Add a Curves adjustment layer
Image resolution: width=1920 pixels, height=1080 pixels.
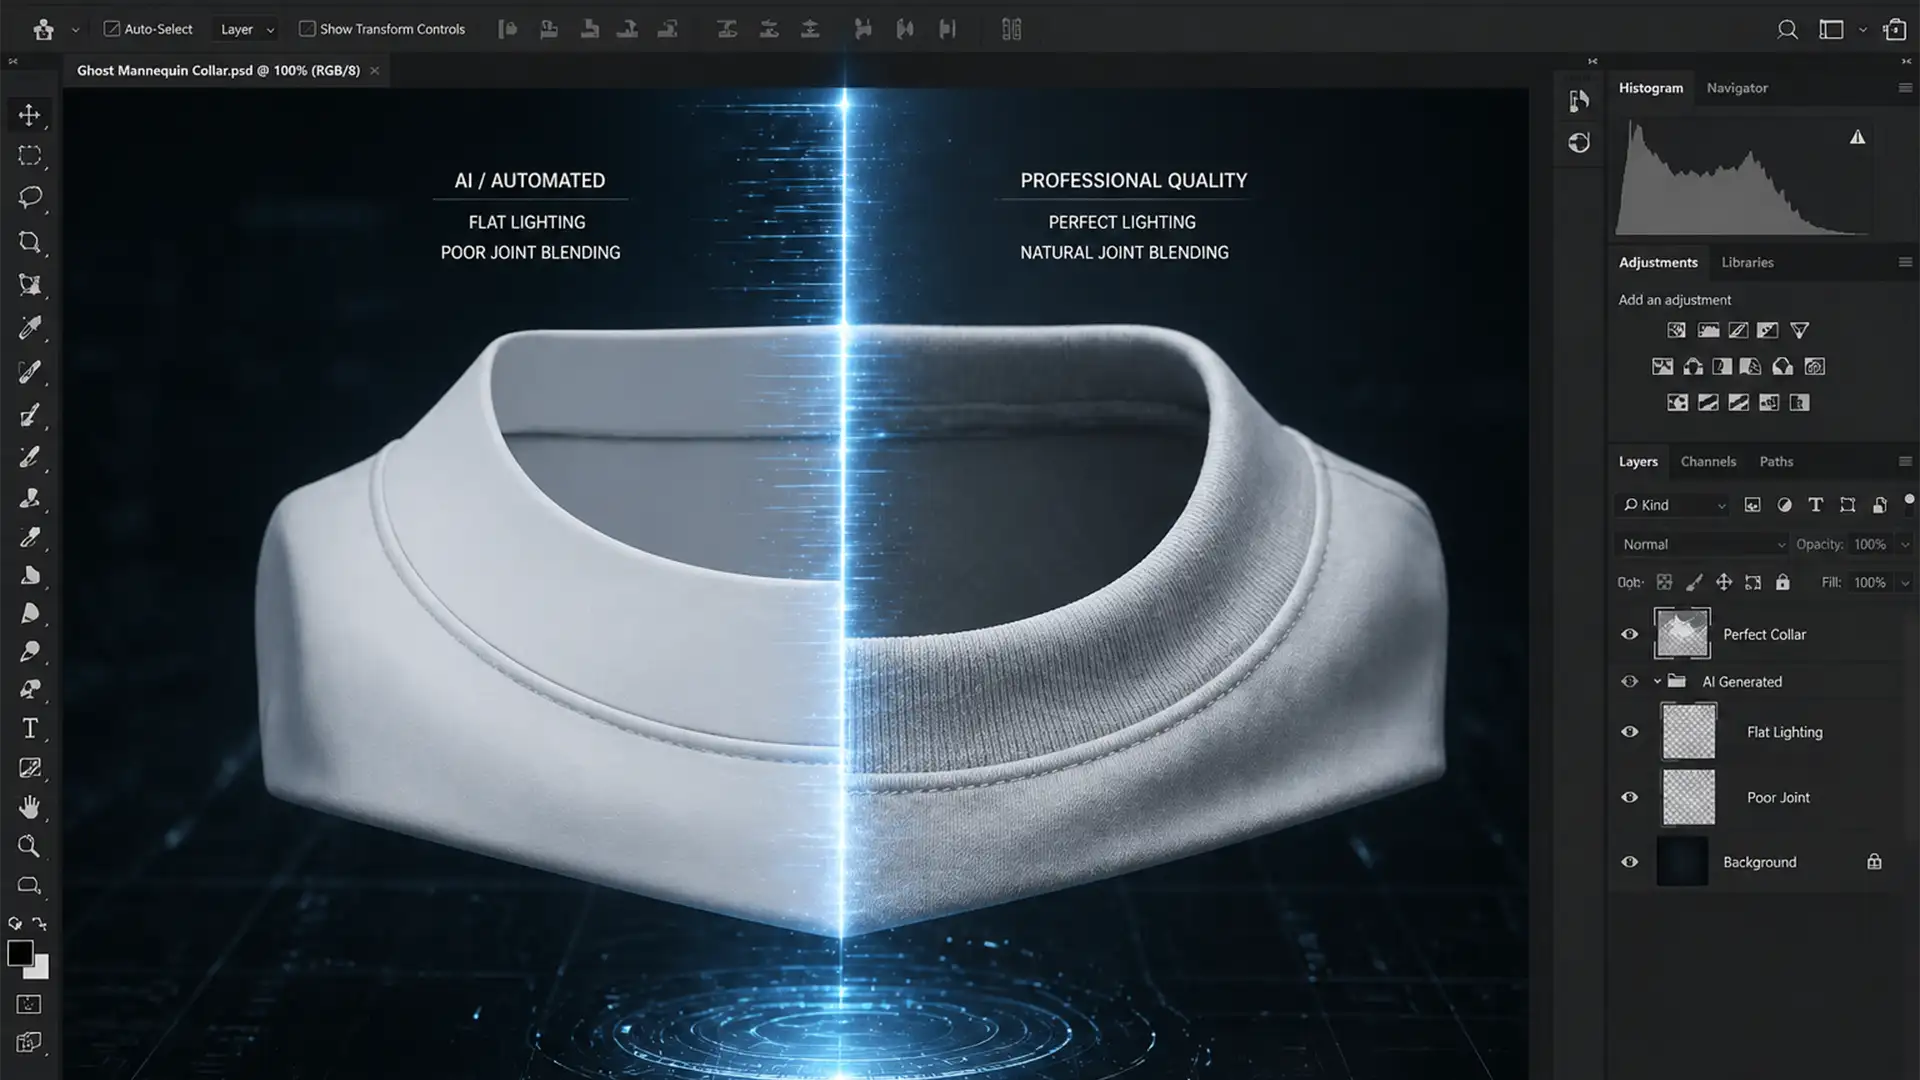1739,330
